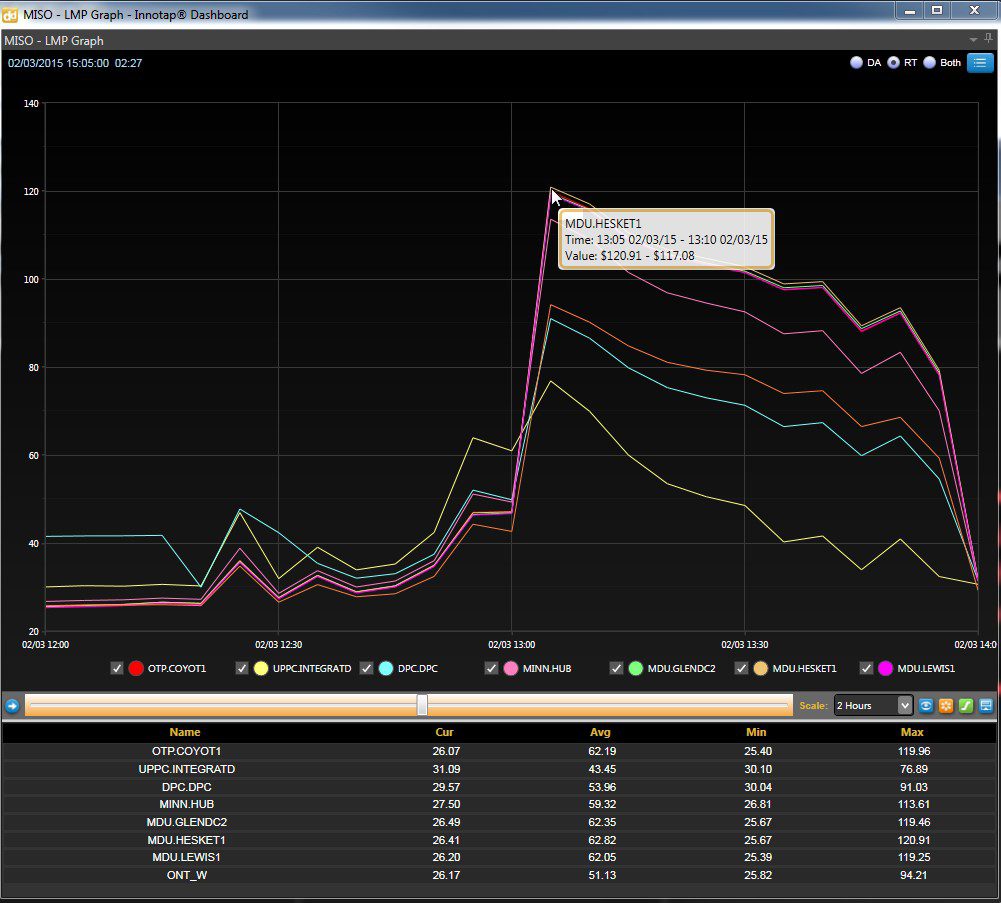Select the DPC.DPC name in the table
The height and width of the screenshot is (903, 1001).
[x=186, y=787]
